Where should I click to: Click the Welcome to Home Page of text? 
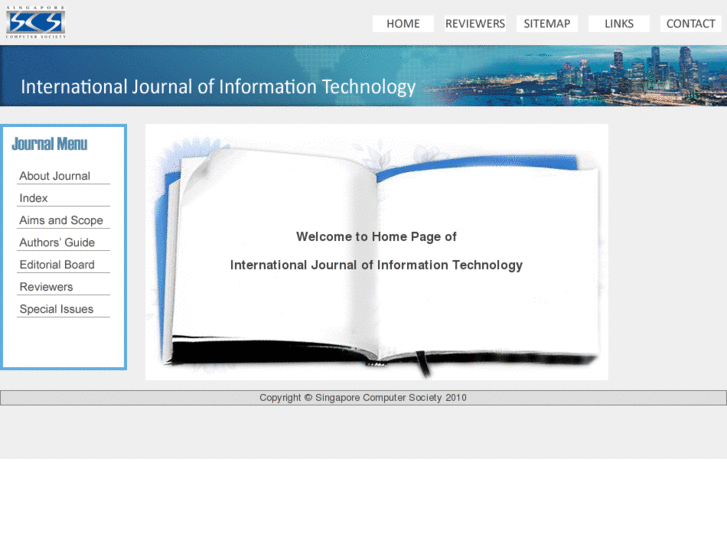pos(376,237)
